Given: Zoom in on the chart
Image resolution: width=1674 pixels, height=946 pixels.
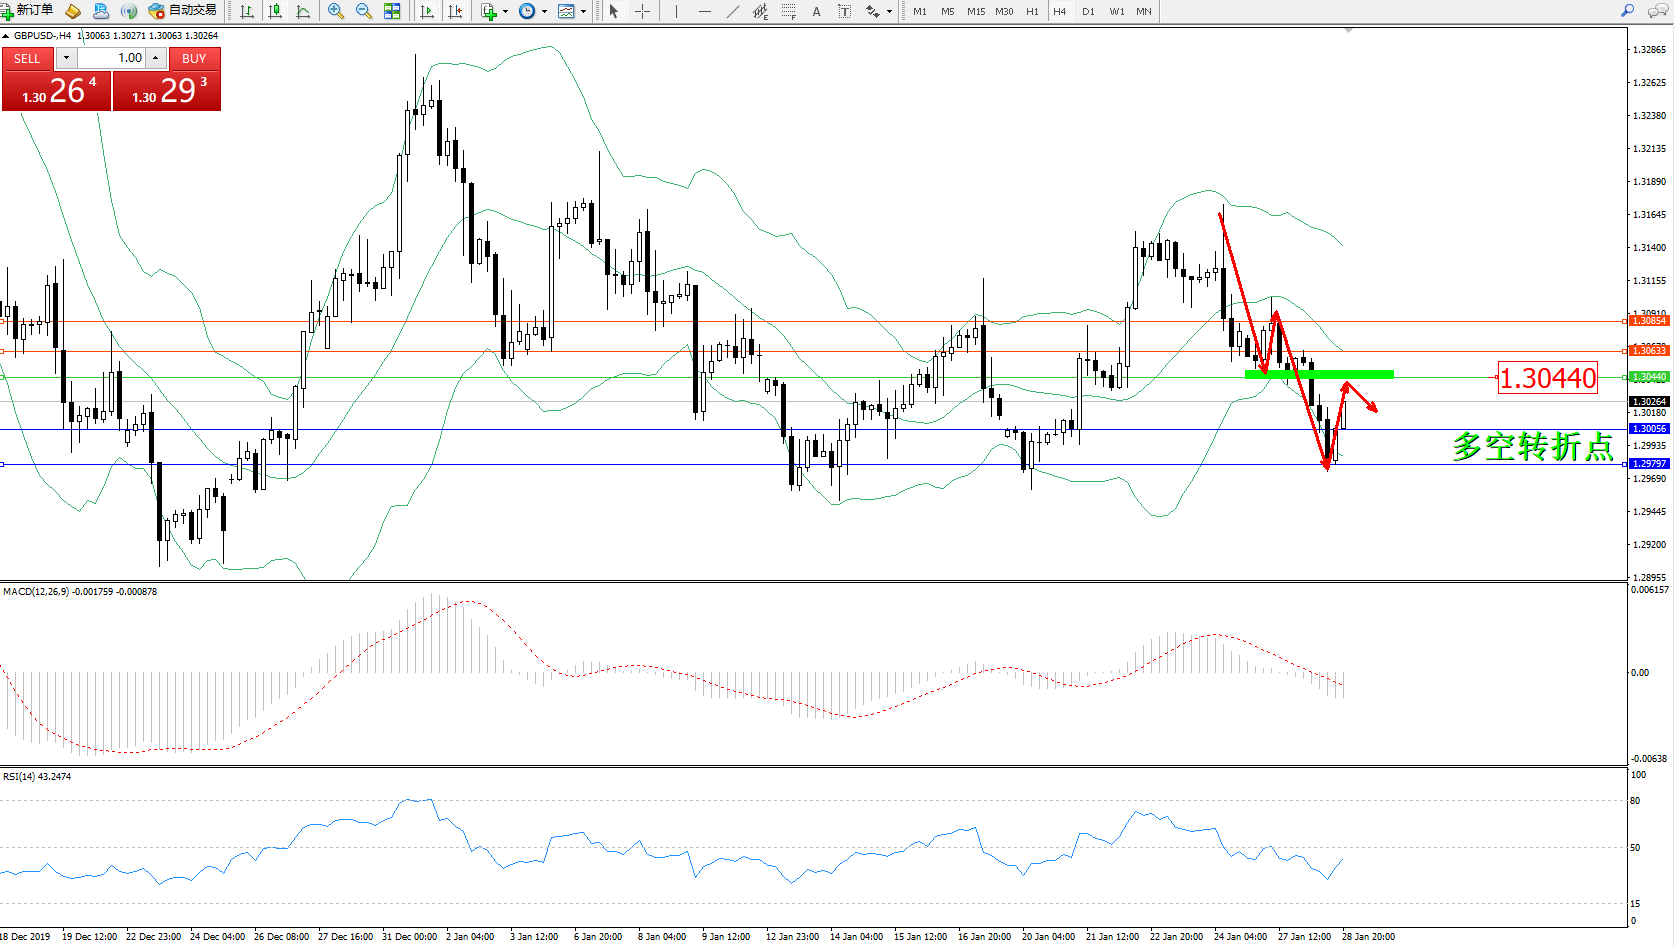Looking at the screenshot, I should click(336, 11).
